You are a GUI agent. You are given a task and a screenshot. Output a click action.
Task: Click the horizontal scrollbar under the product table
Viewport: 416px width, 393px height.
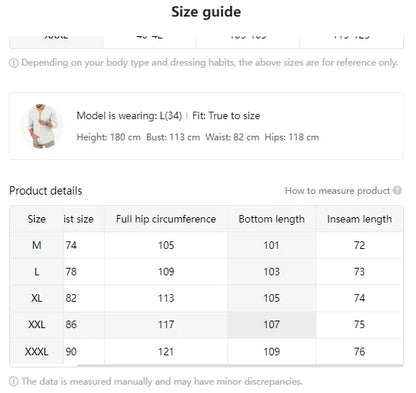[240, 366]
